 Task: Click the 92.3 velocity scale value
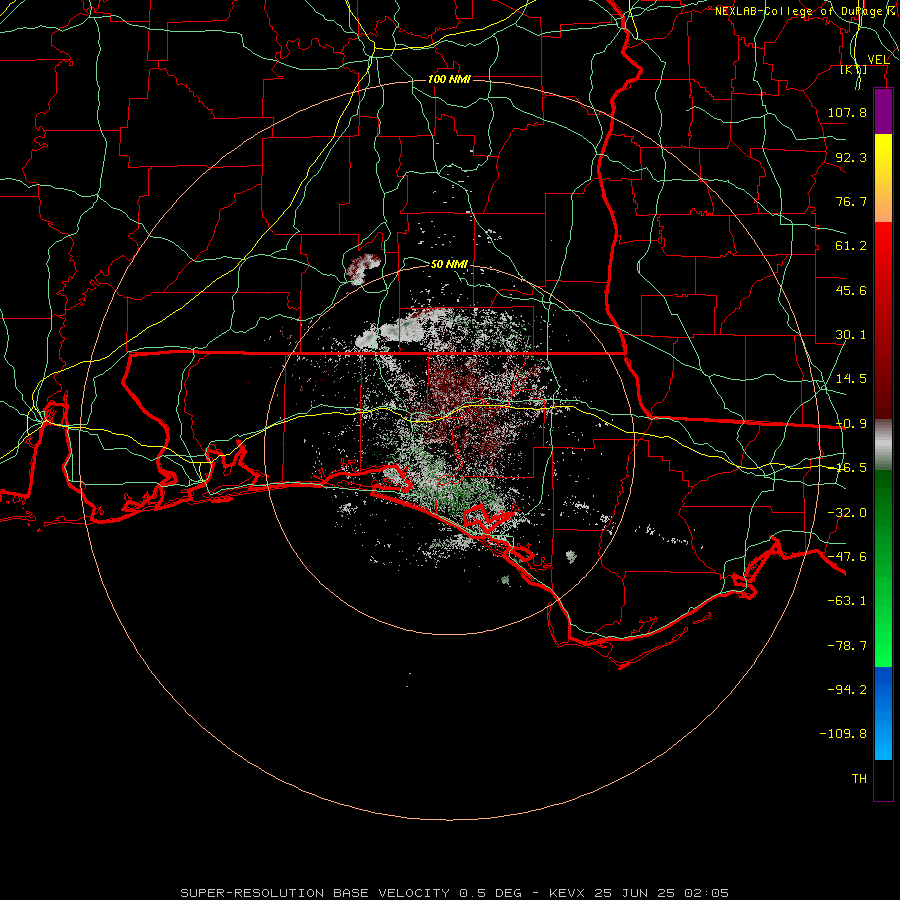click(851, 157)
